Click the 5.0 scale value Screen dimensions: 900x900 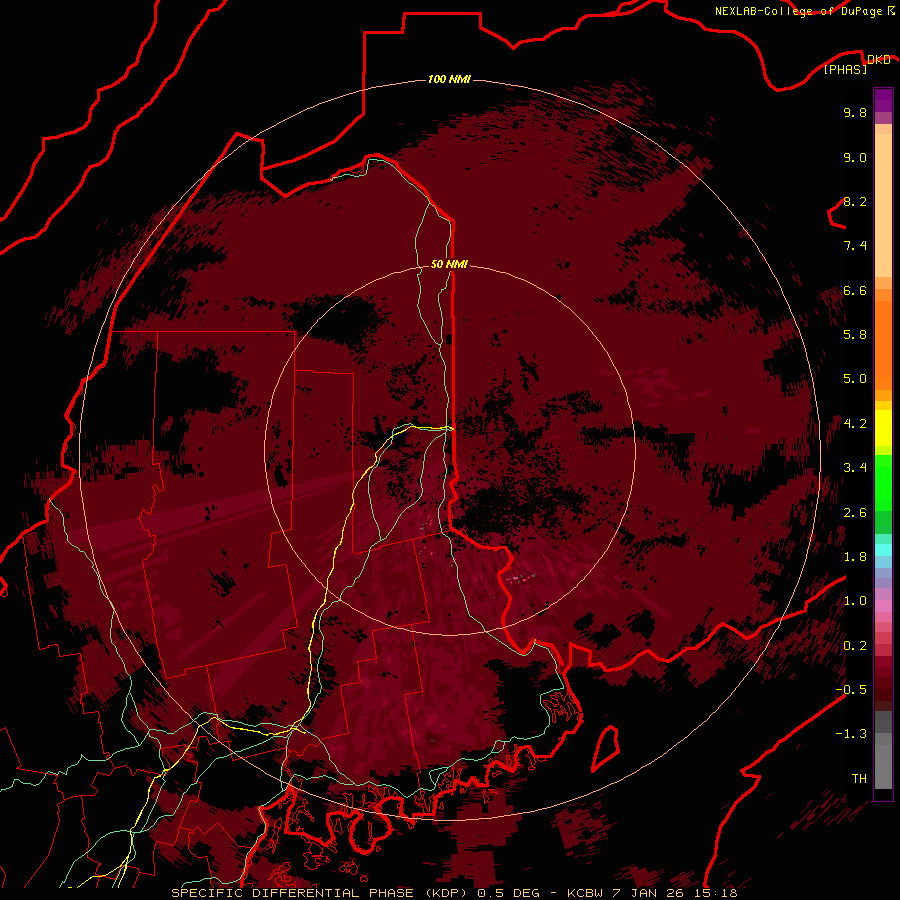point(855,379)
